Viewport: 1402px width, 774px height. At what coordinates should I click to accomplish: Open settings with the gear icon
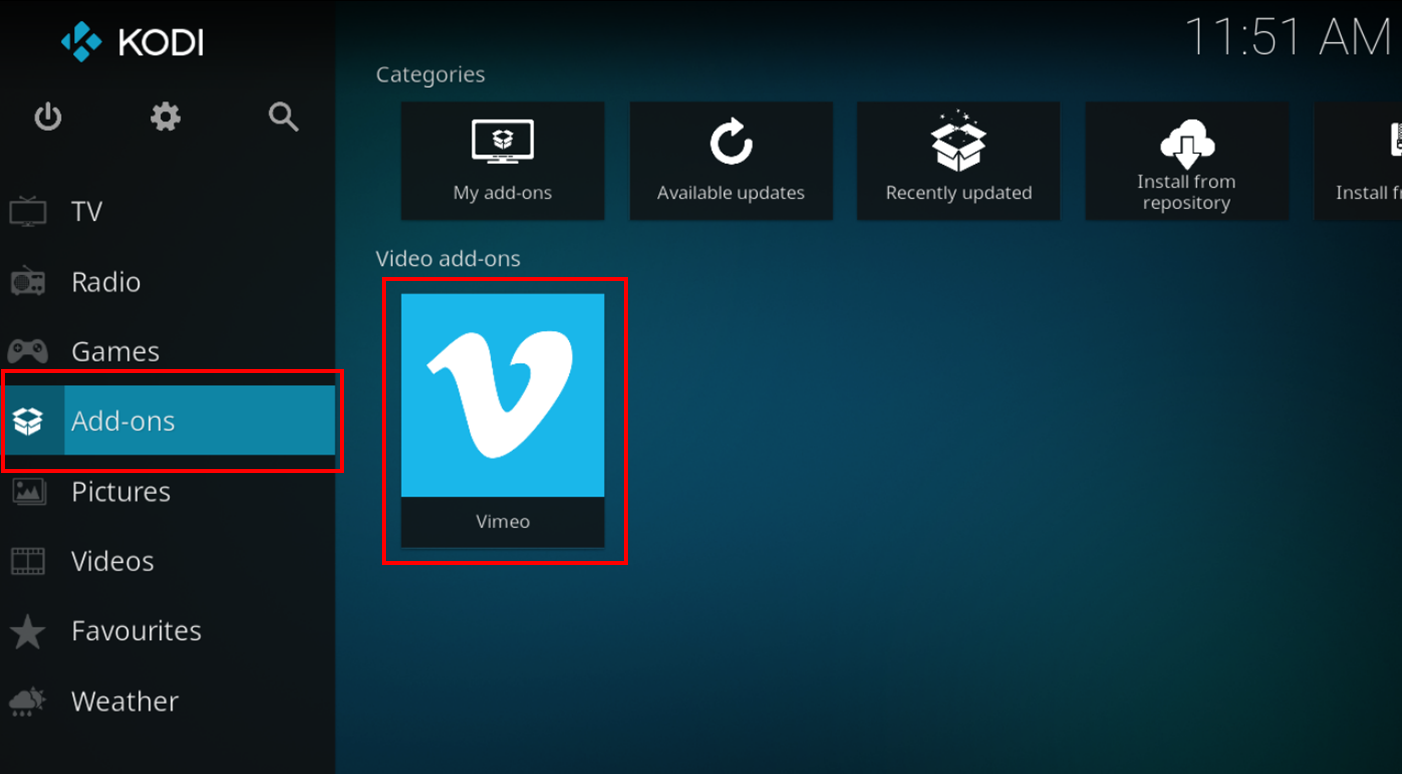[x=166, y=117]
